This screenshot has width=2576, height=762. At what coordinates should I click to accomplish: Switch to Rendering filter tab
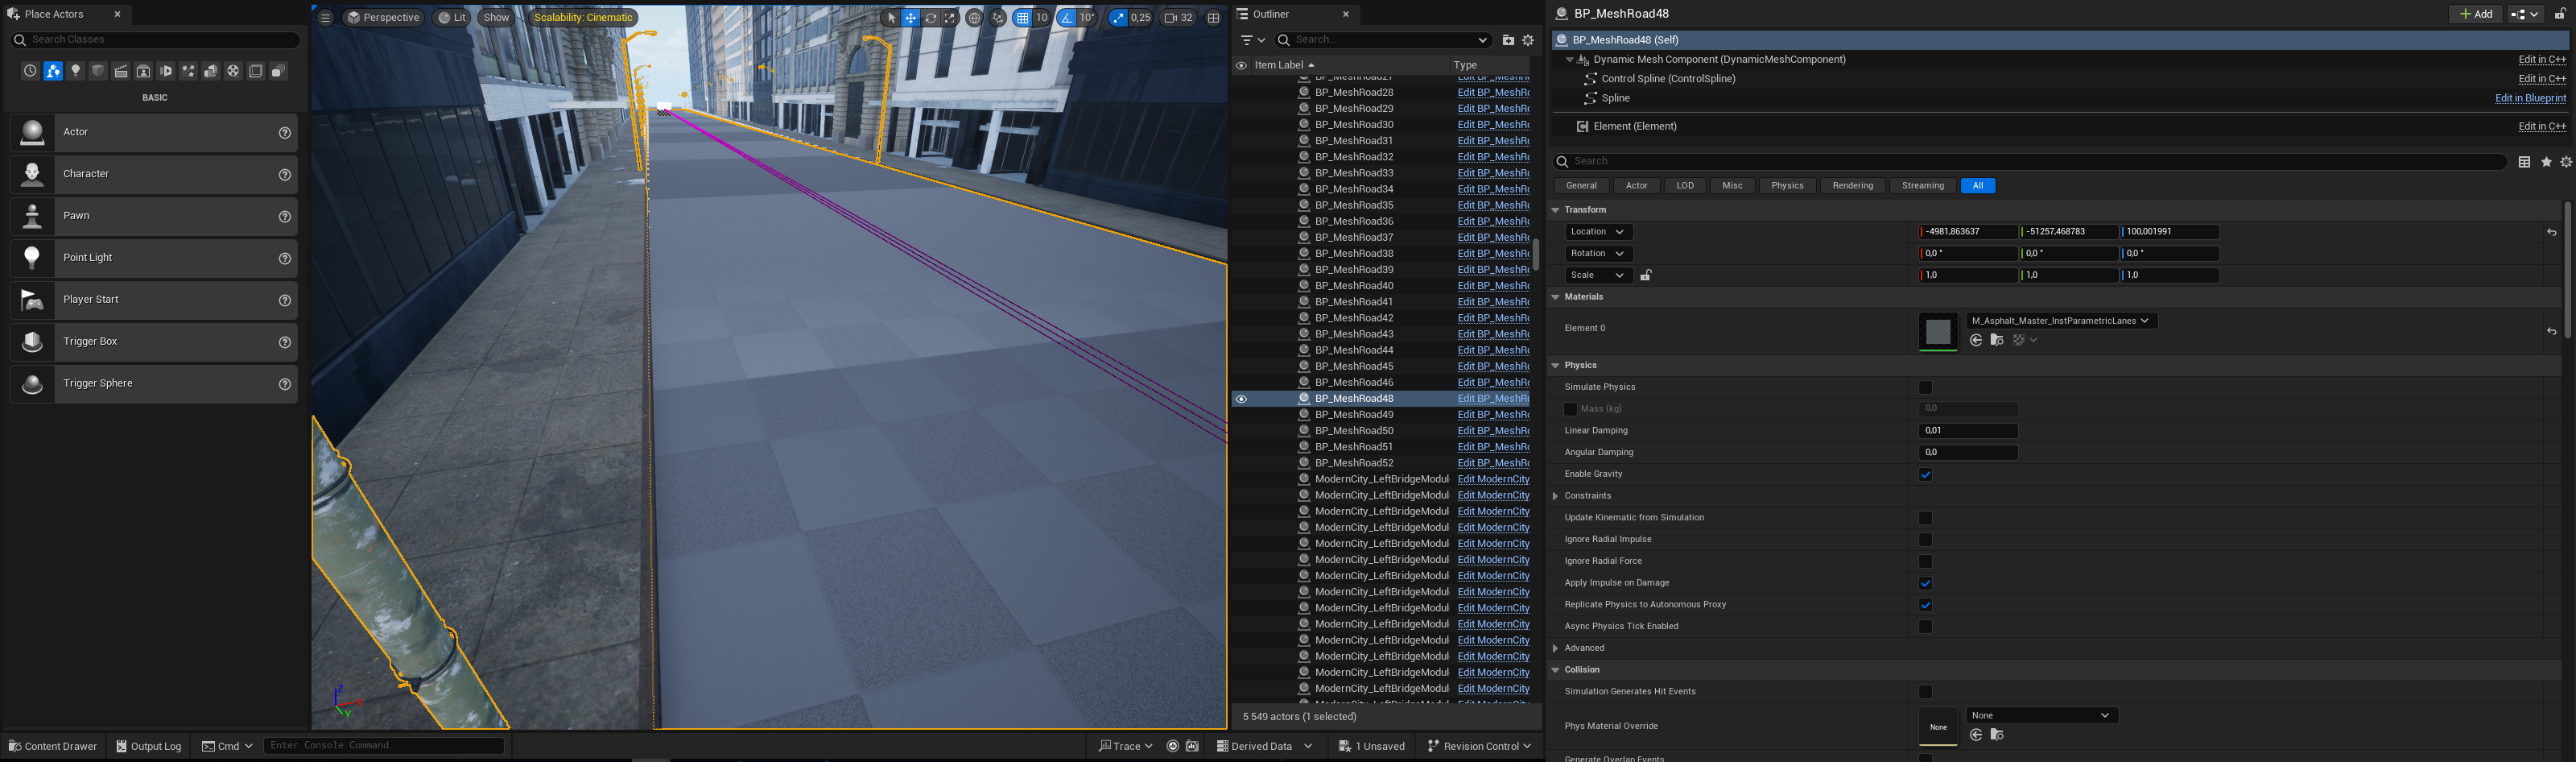[x=1852, y=186]
